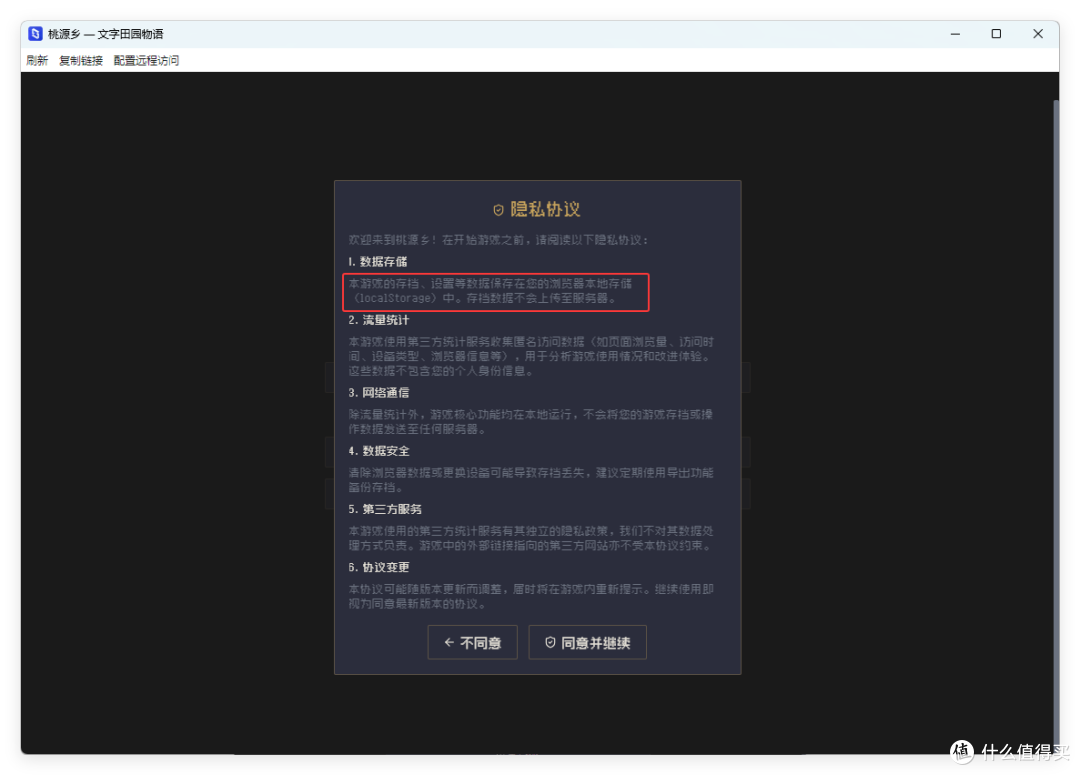This screenshot has height=775, width=1080.
Task: Click the heading 2. 流量统计
Action: tap(378, 320)
